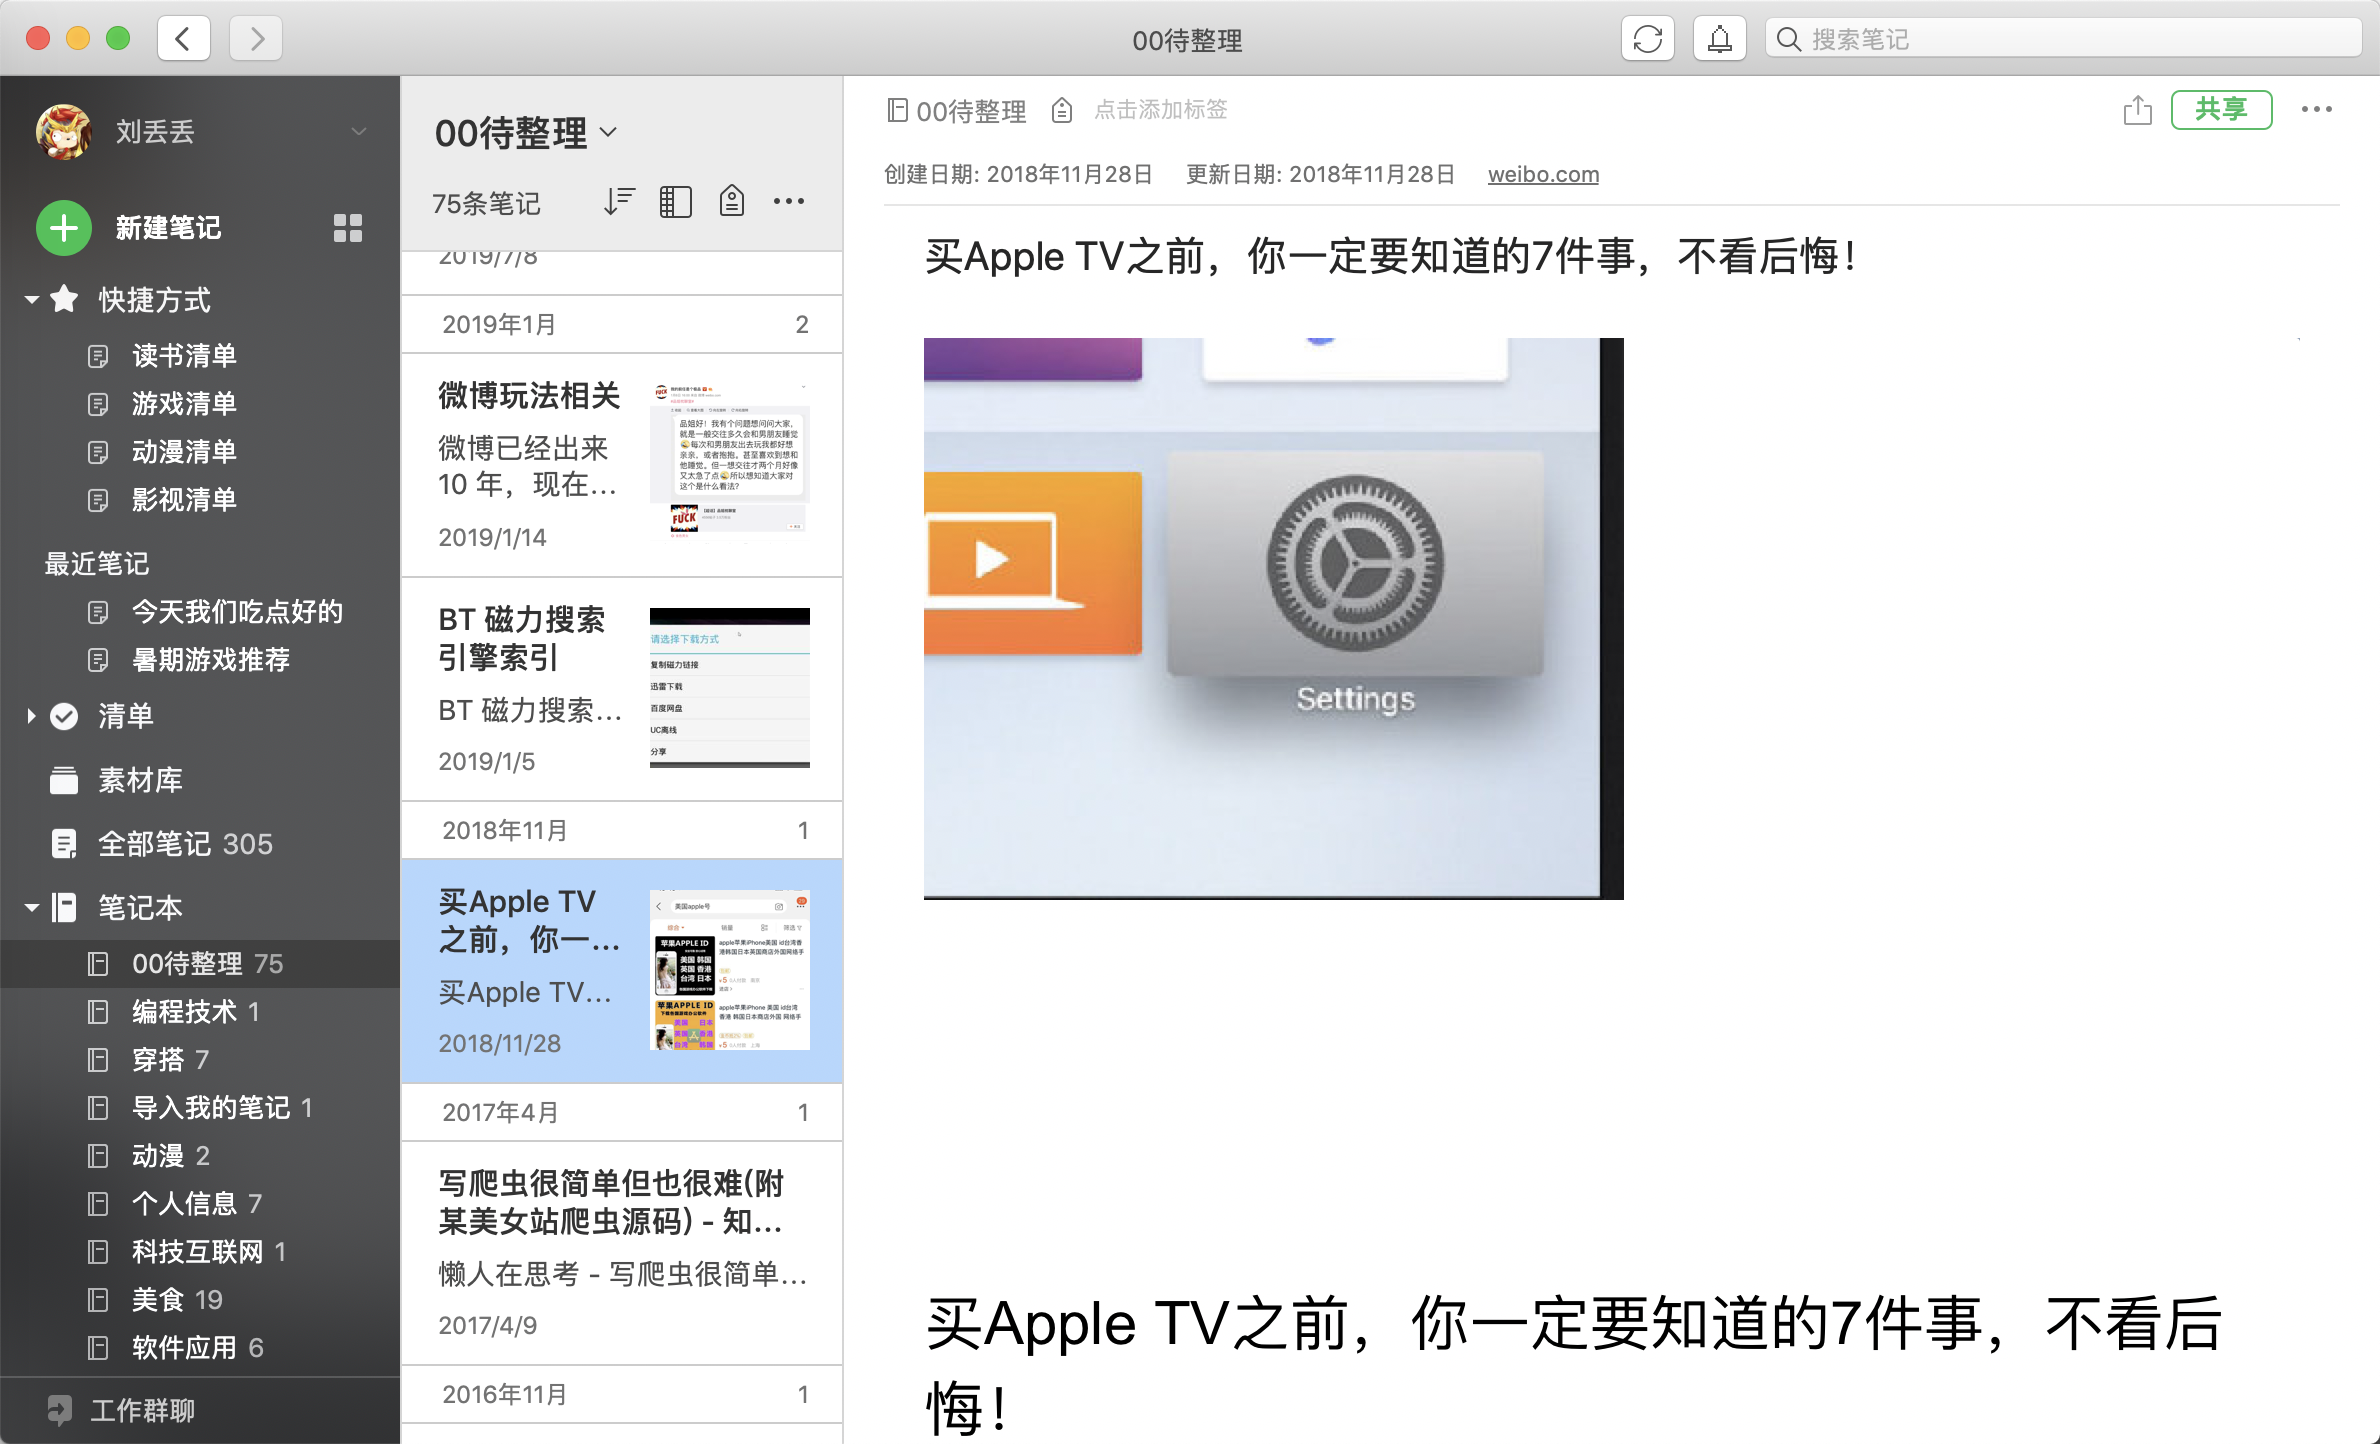Open the weibo.com source link
The height and width of the screenshot is (1444, 2380).
click(1543, 174)
